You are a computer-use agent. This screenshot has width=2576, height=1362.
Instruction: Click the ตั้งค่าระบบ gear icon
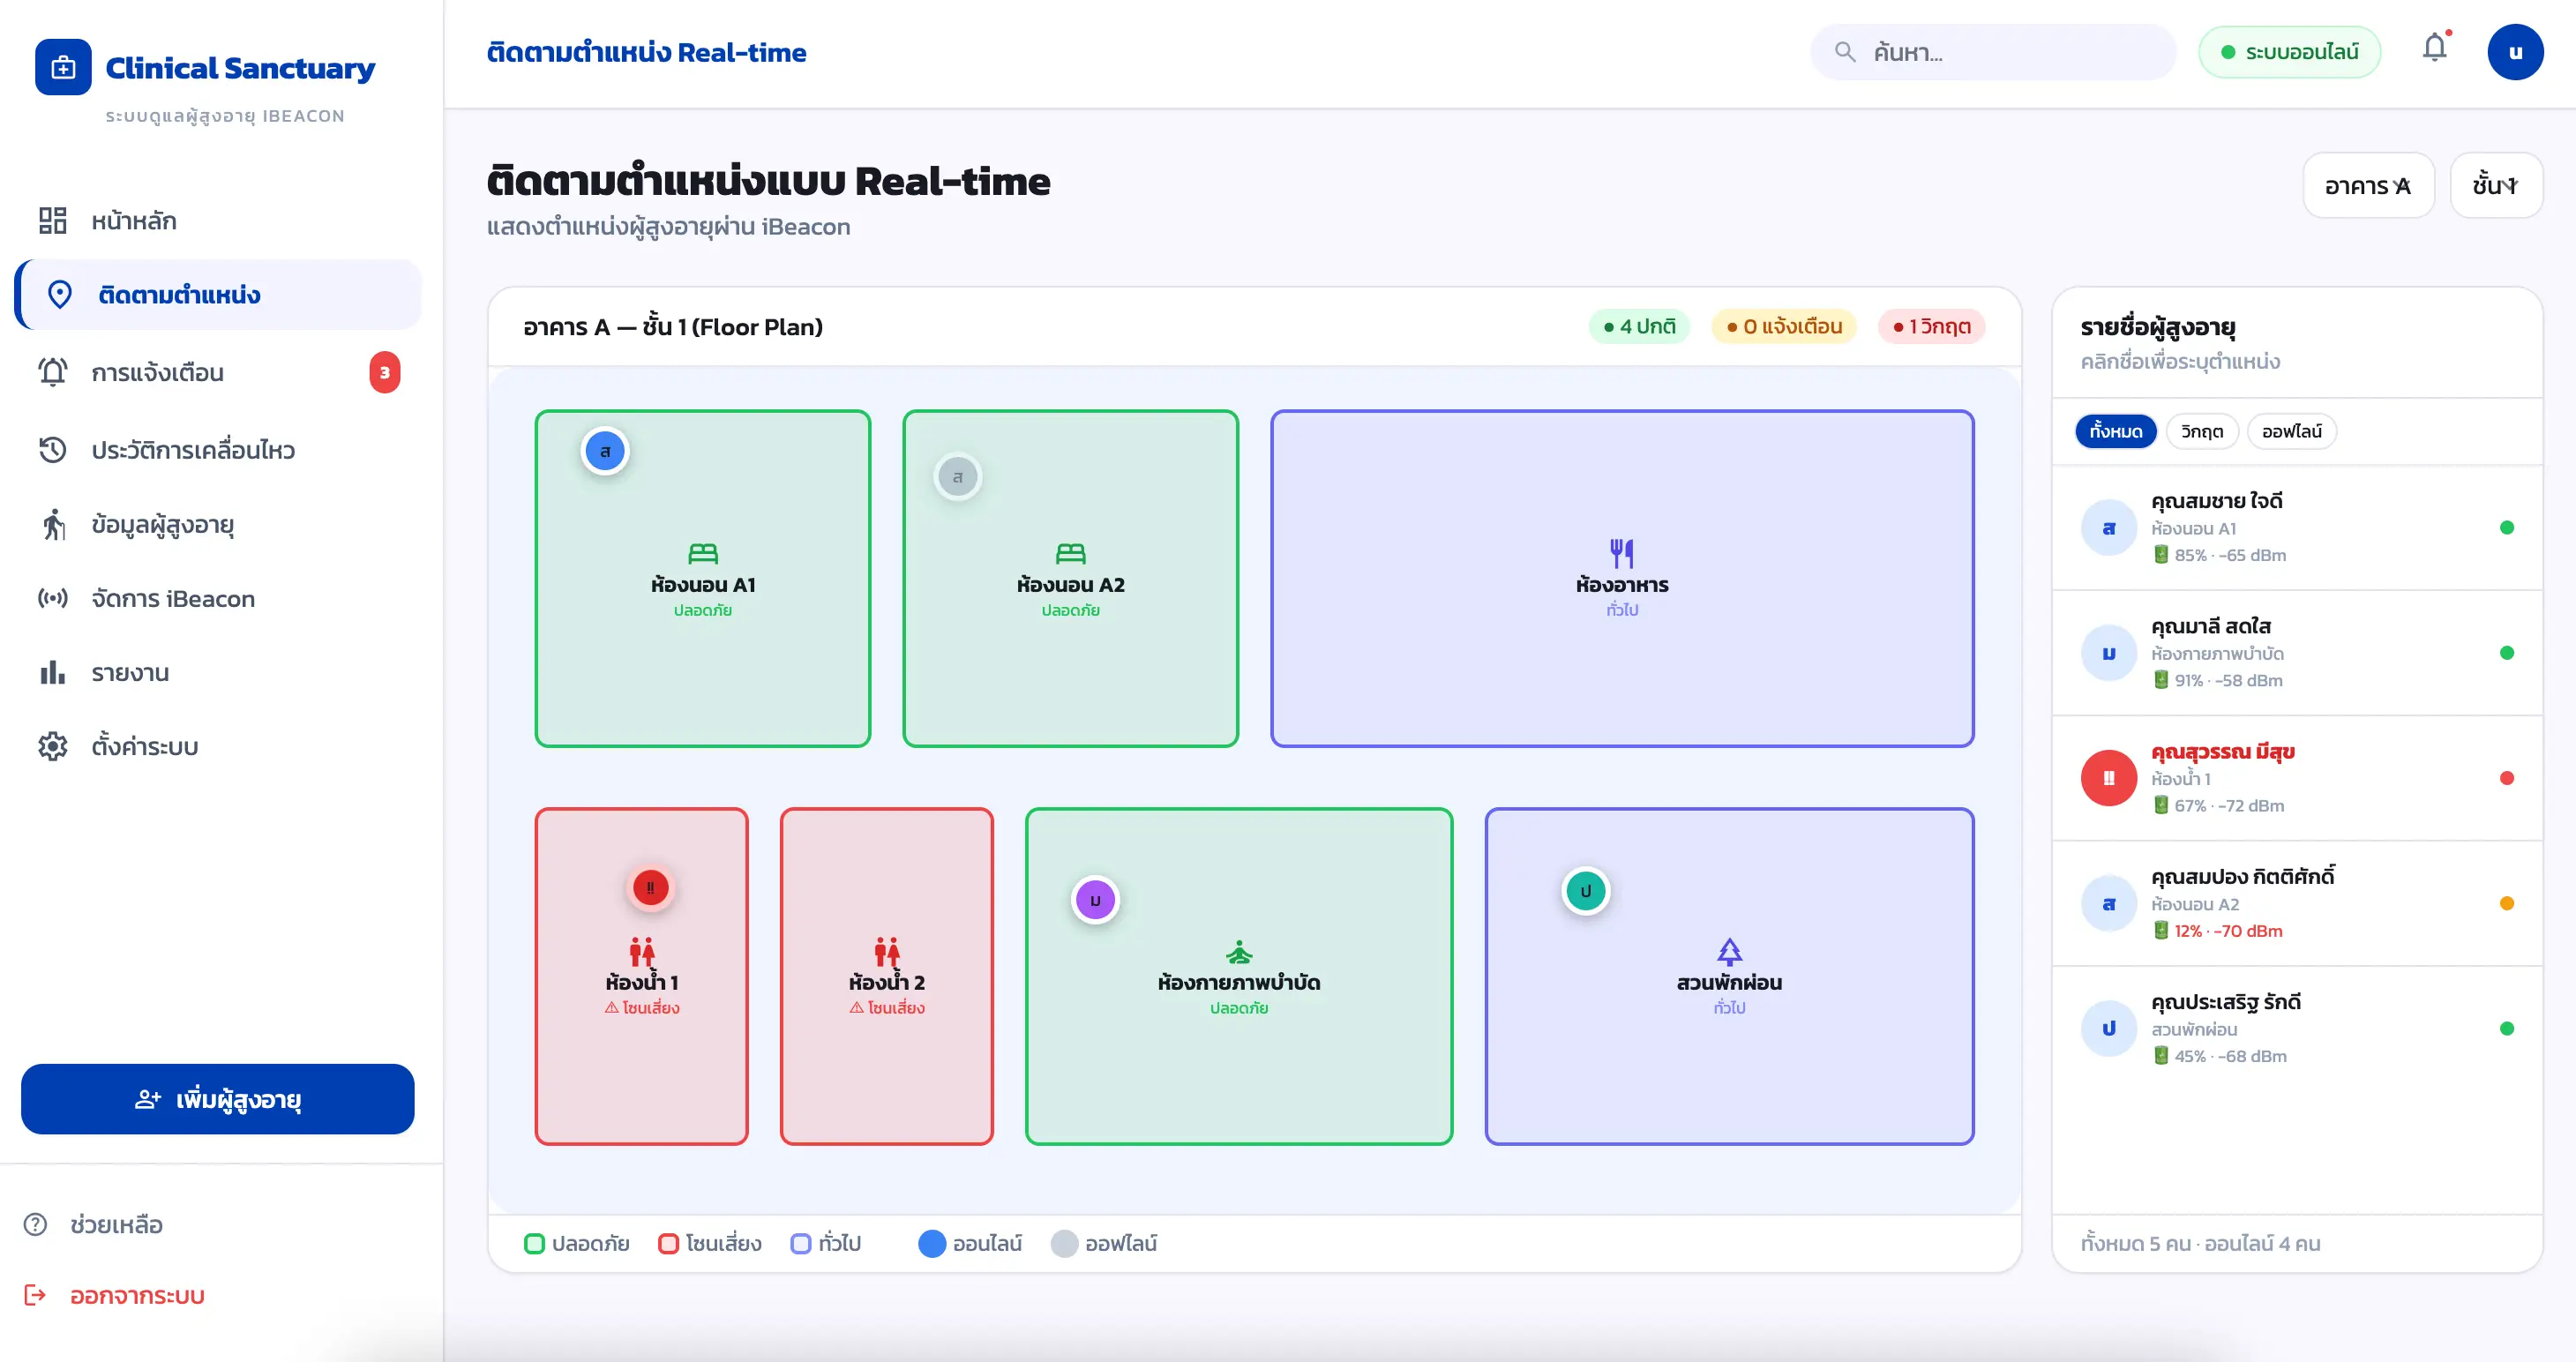[x=52, y=746]
